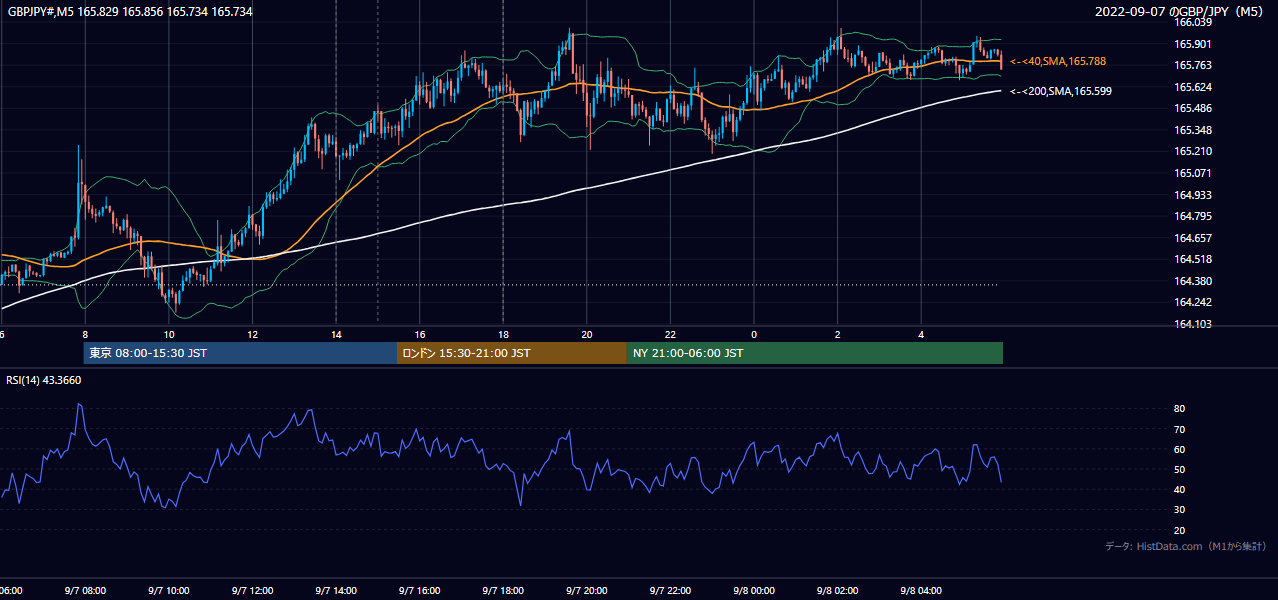Click price axis value 164.933

point(1193,195)
